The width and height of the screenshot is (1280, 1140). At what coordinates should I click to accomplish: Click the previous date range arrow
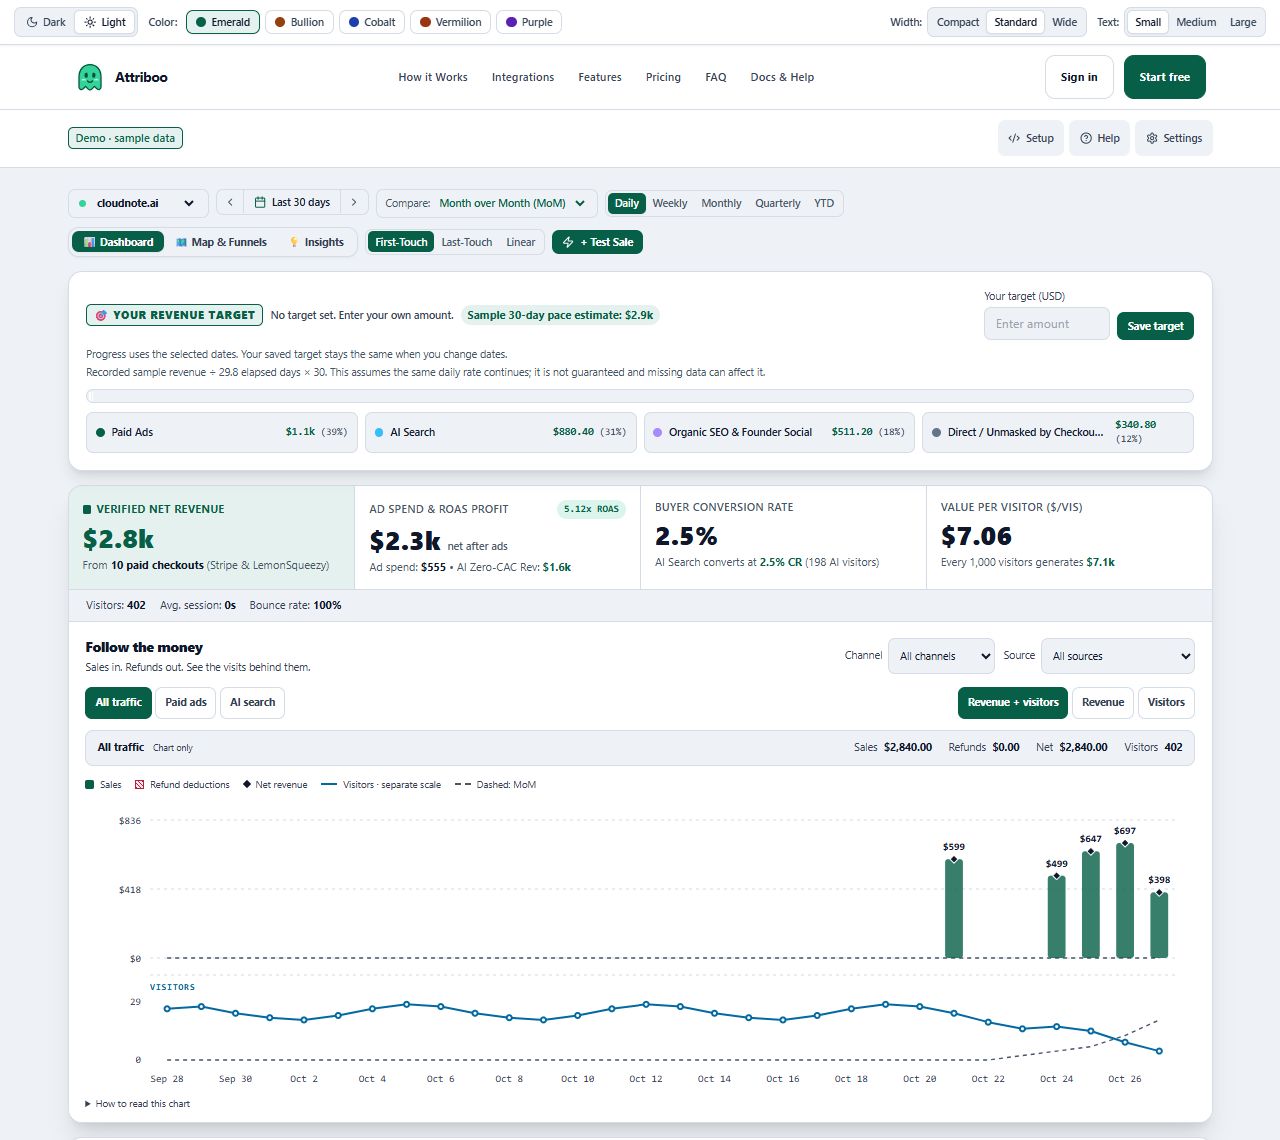tap(230, 203)
